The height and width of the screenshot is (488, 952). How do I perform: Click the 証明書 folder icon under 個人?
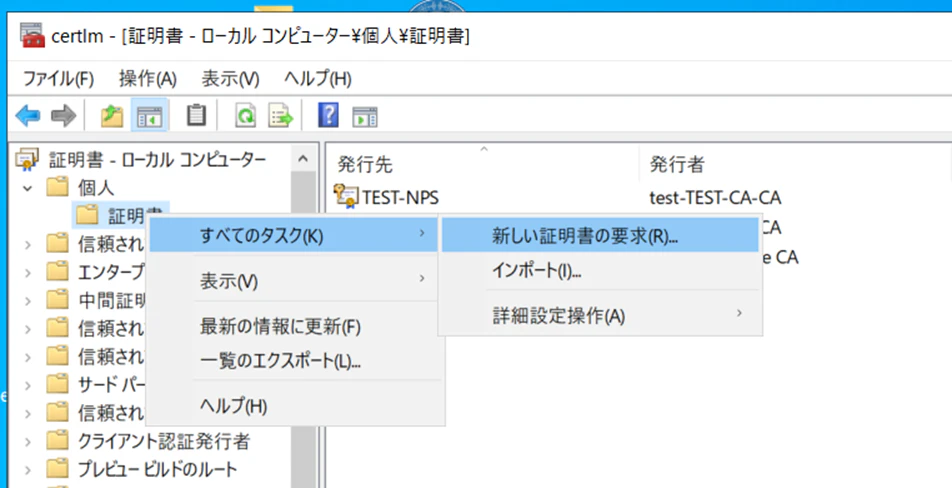click(87, 214)
